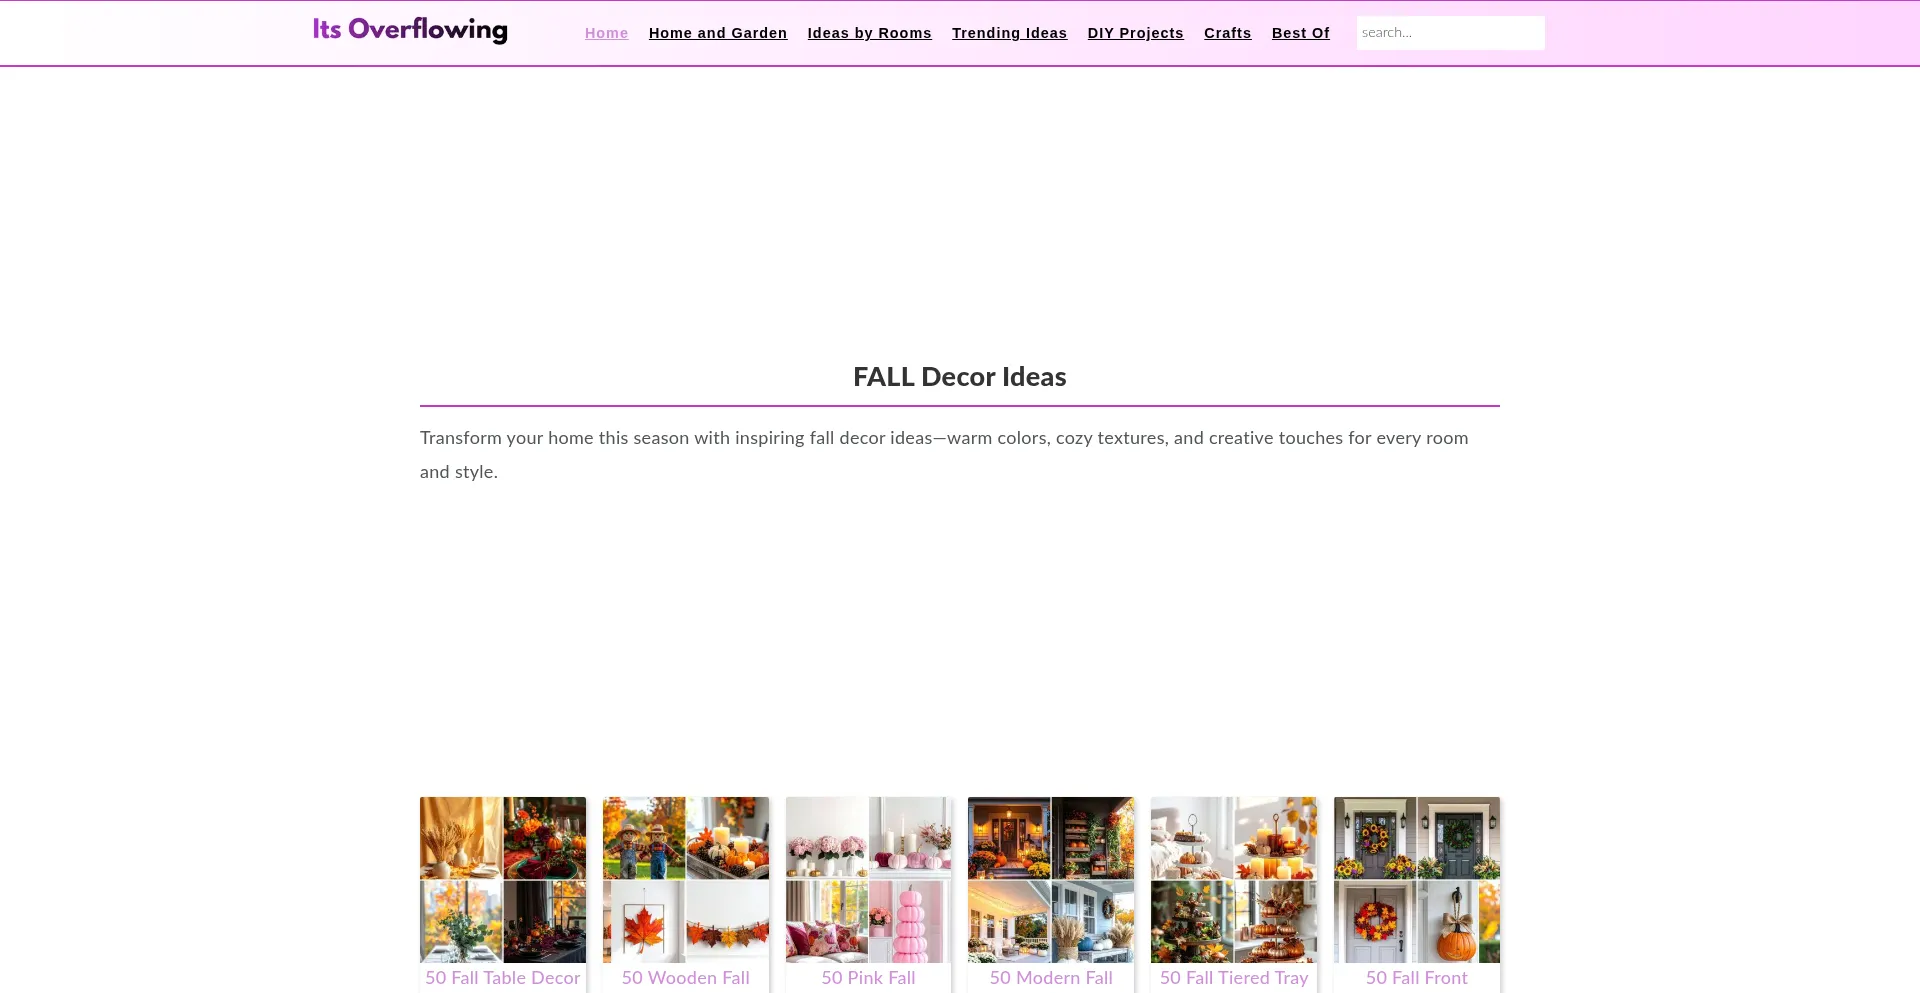Screen dimensions: 1920x993
Task: Open the 50 Fall Tiered Tray collage
Action: pos(1234,880)
